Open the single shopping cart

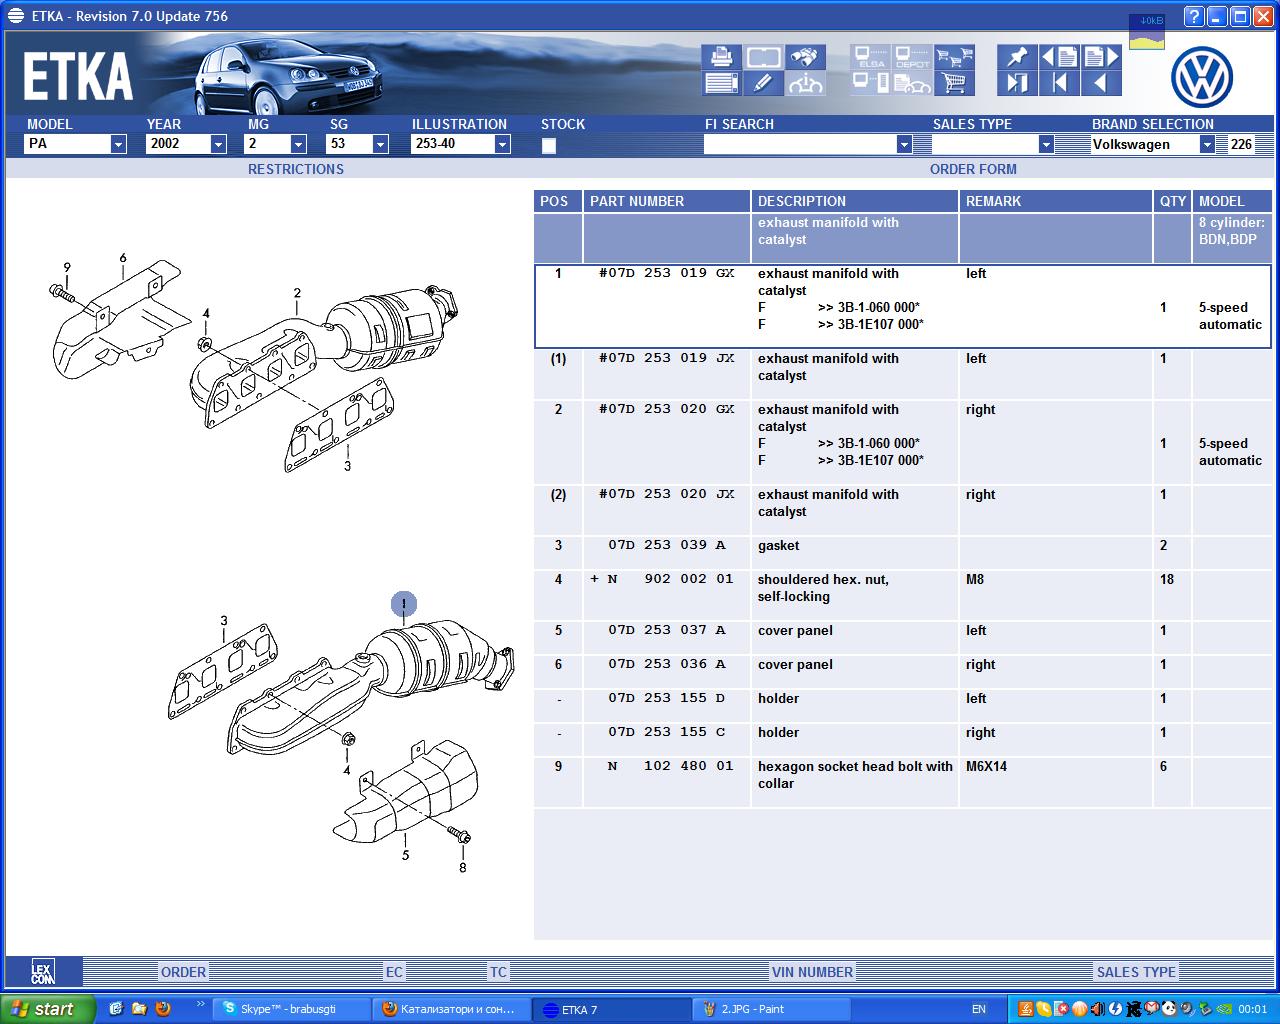(955, 83)
